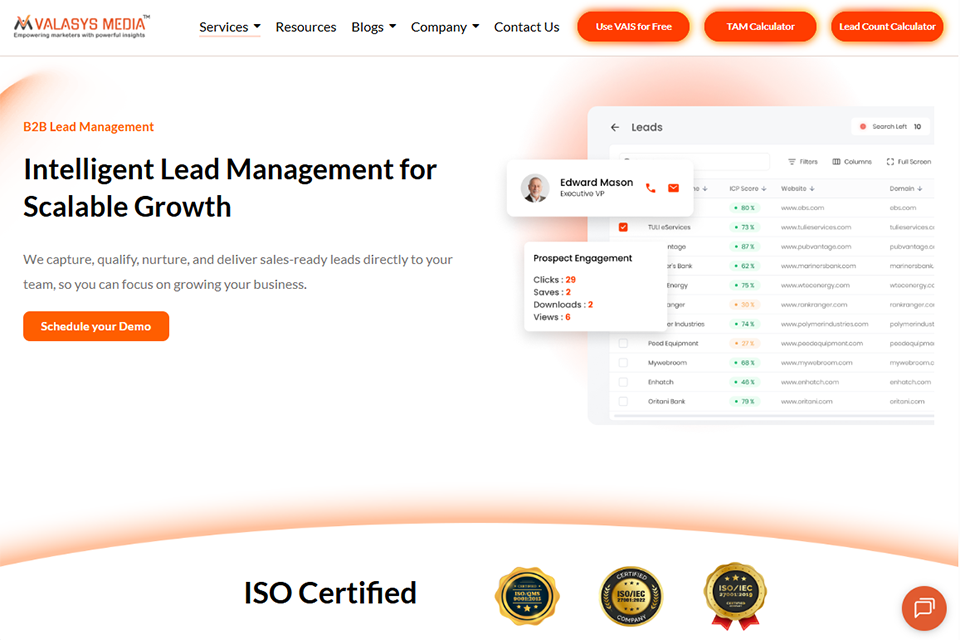Click Views : 6 in Prospect Engagement
960x640 pixels.
tap(552, 317)
